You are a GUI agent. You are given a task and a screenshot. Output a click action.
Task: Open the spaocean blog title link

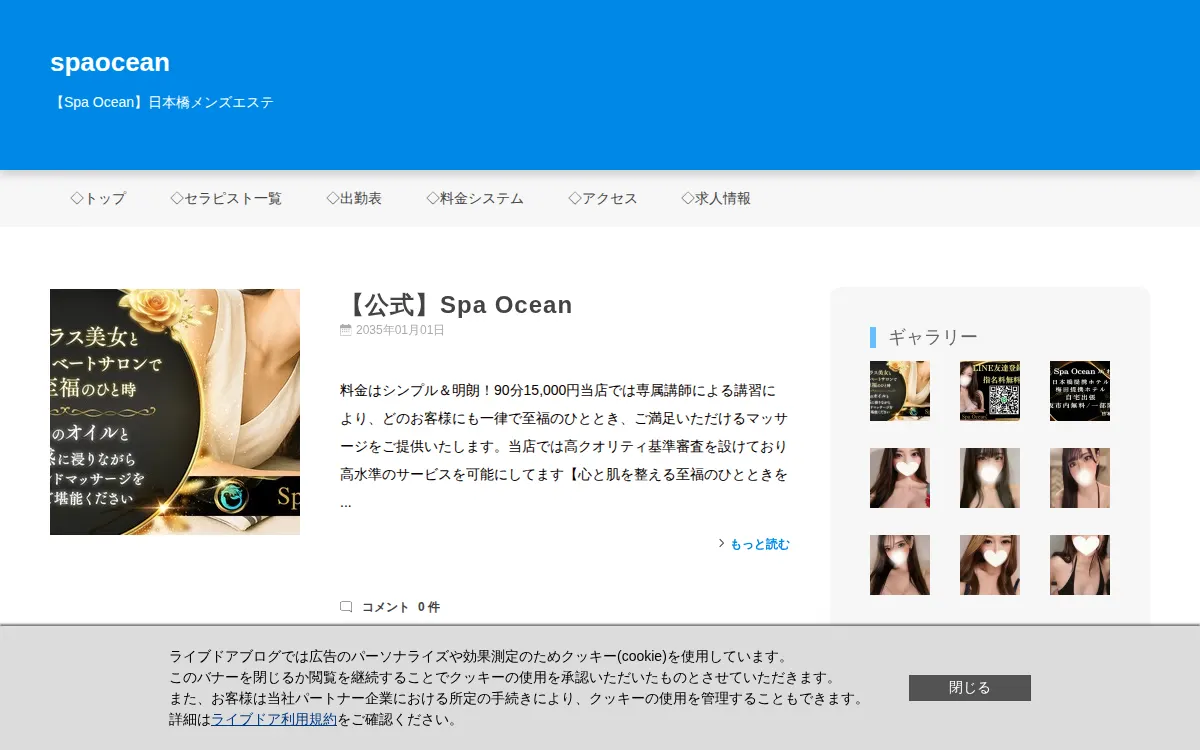[x=110, y=62]
